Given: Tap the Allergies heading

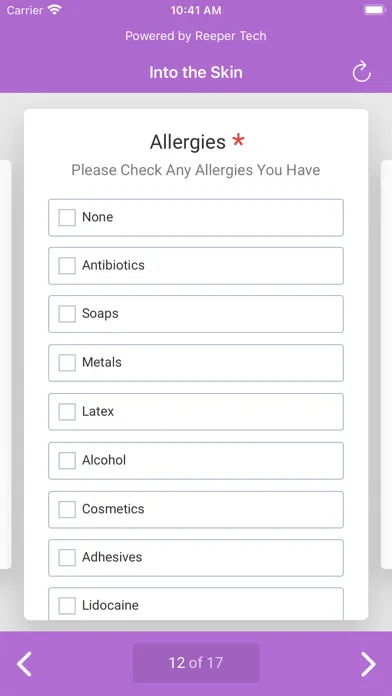Looking at the screenshot, I should point(188,142).
